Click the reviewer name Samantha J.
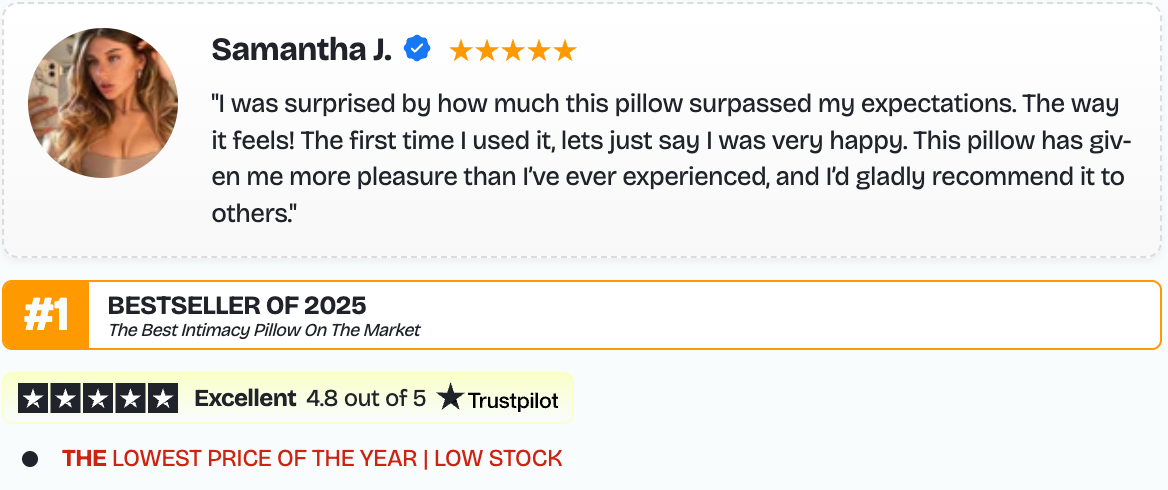This screenshot has height=490, width=1168. coord(301,49)
